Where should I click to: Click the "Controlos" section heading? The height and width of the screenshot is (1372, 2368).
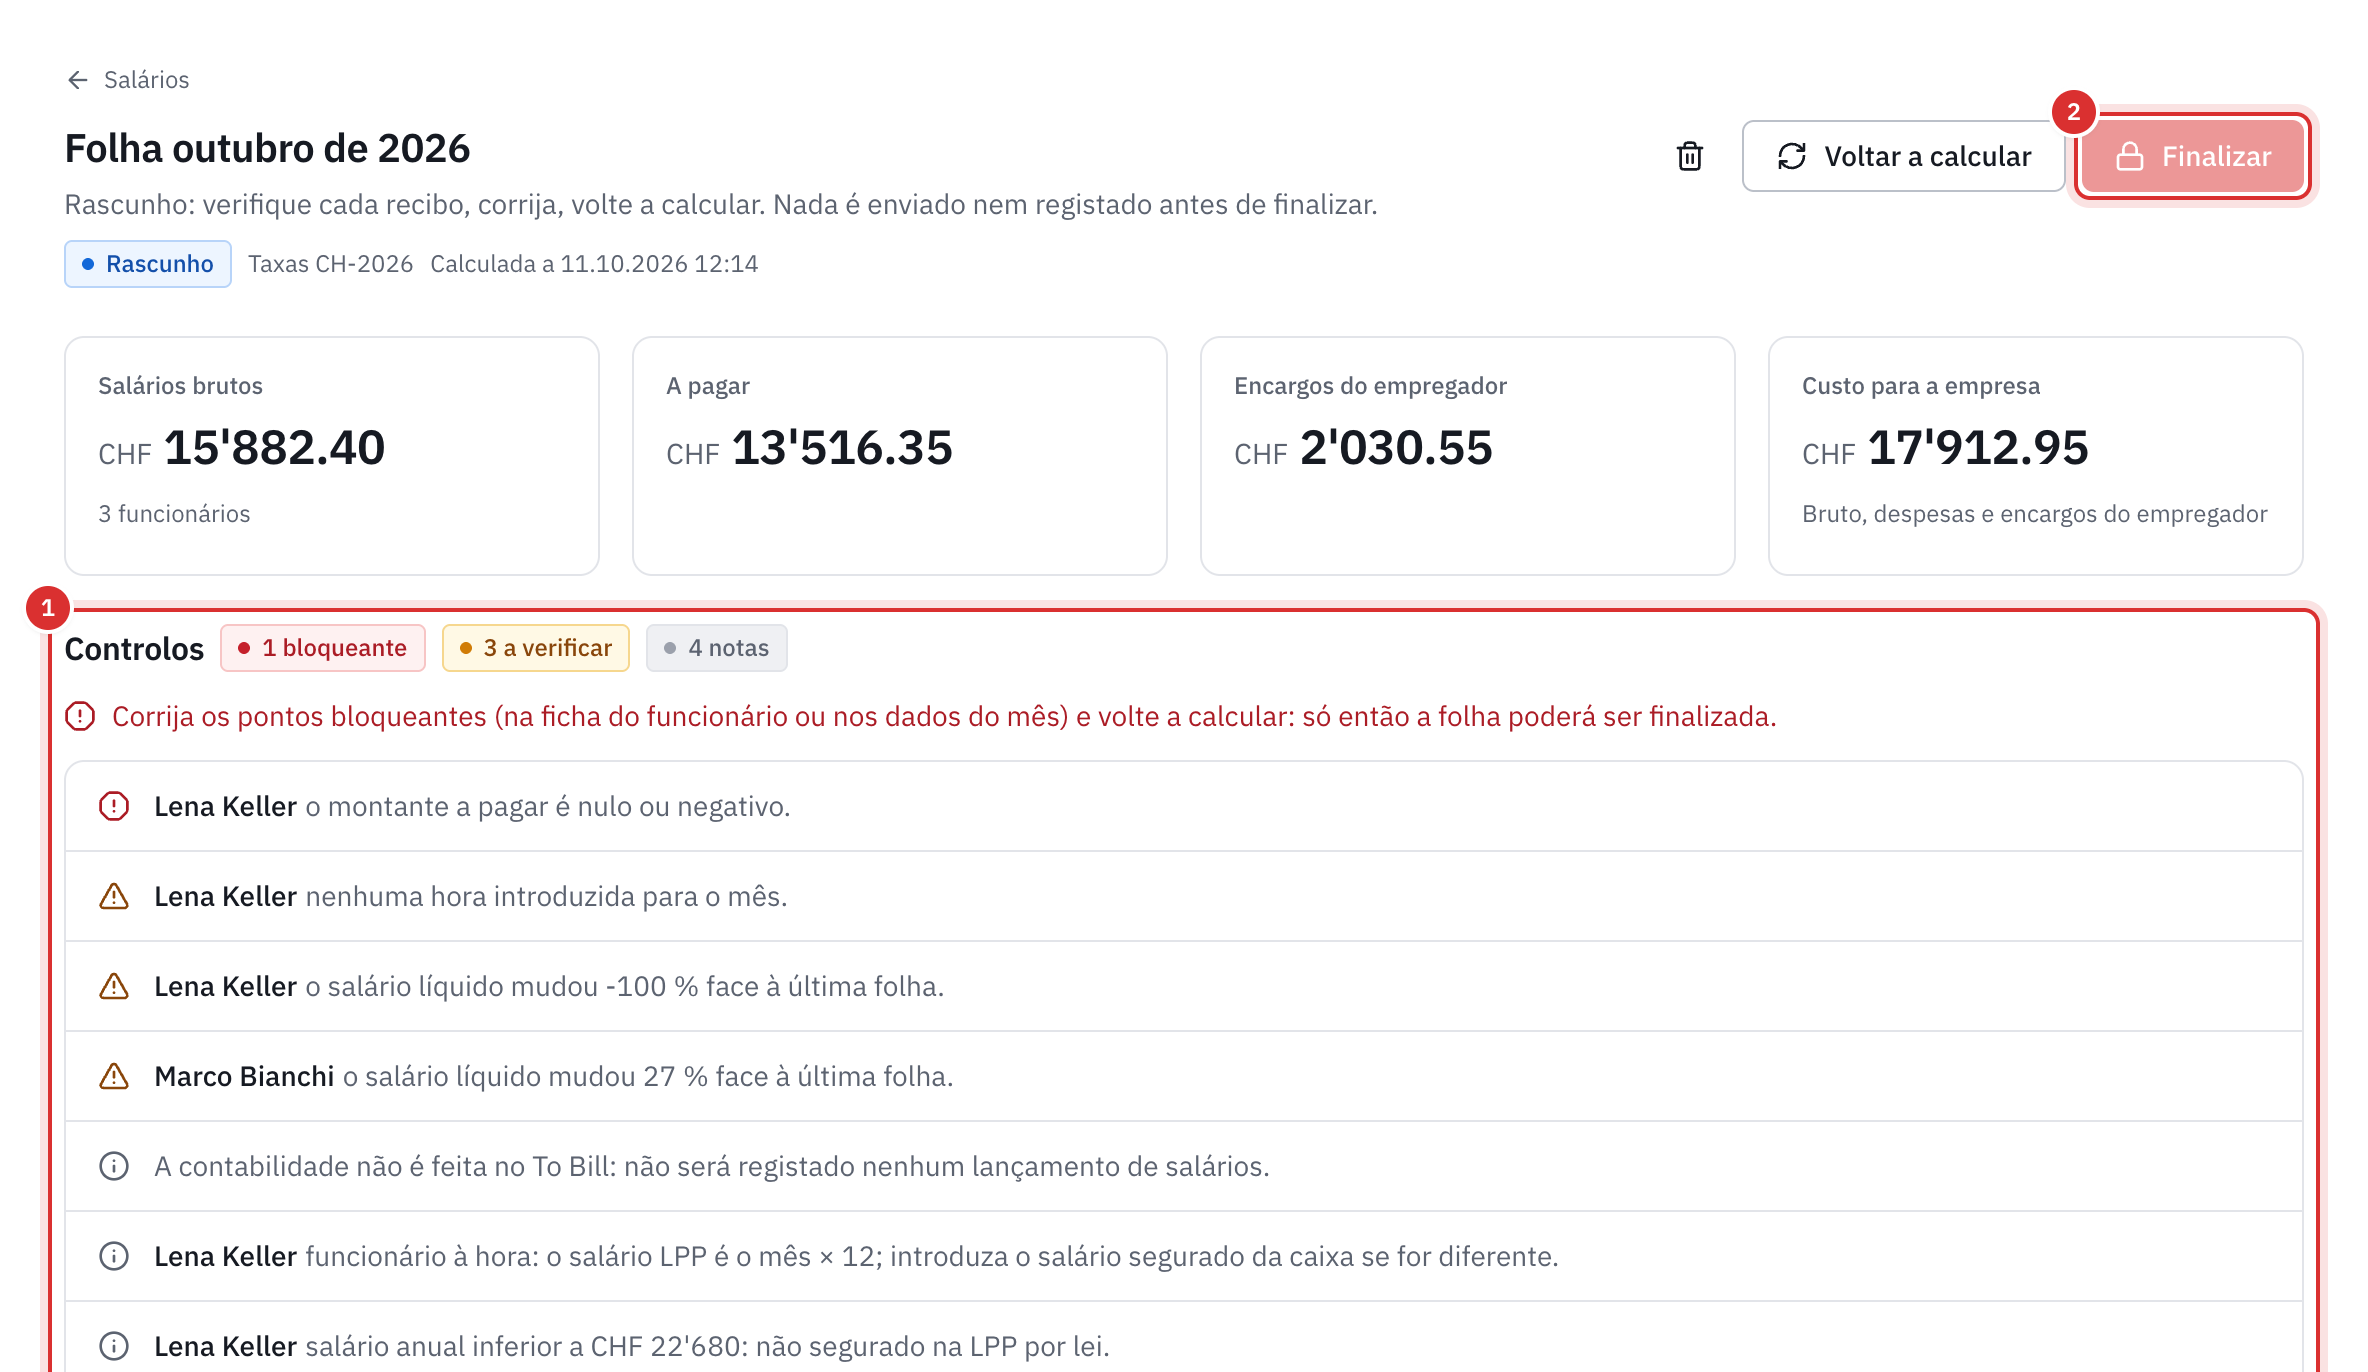point(134,649)
